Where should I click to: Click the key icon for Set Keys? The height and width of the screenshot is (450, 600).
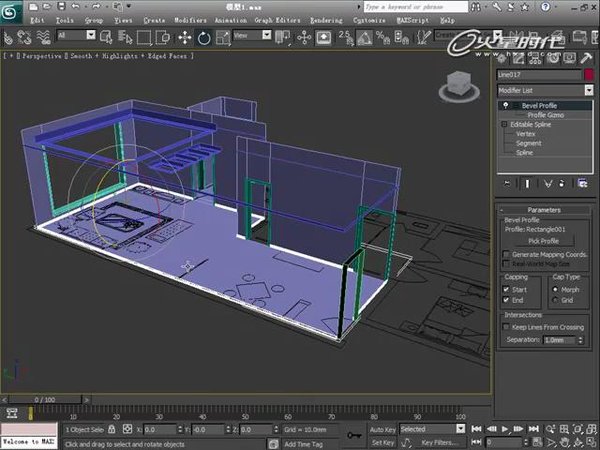tap(353, 435)
